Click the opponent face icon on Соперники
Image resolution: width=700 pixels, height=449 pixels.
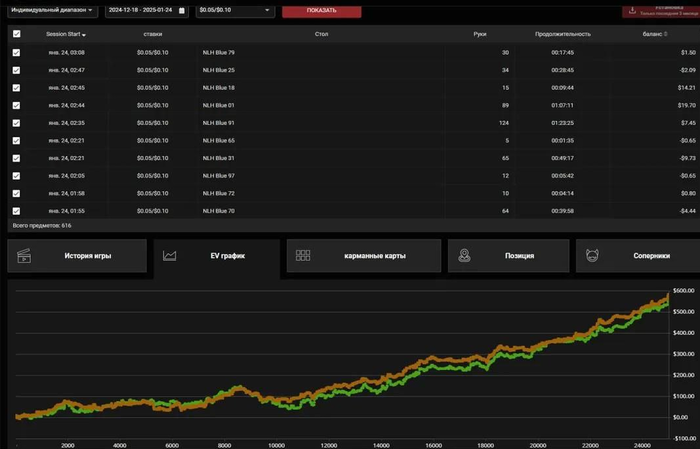click(x=592, y=256)
